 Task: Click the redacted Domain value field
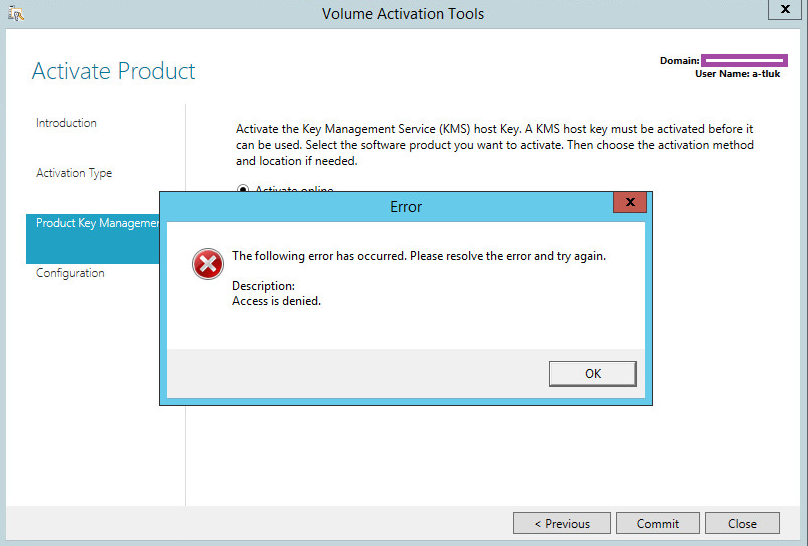(x=744, y=61)
